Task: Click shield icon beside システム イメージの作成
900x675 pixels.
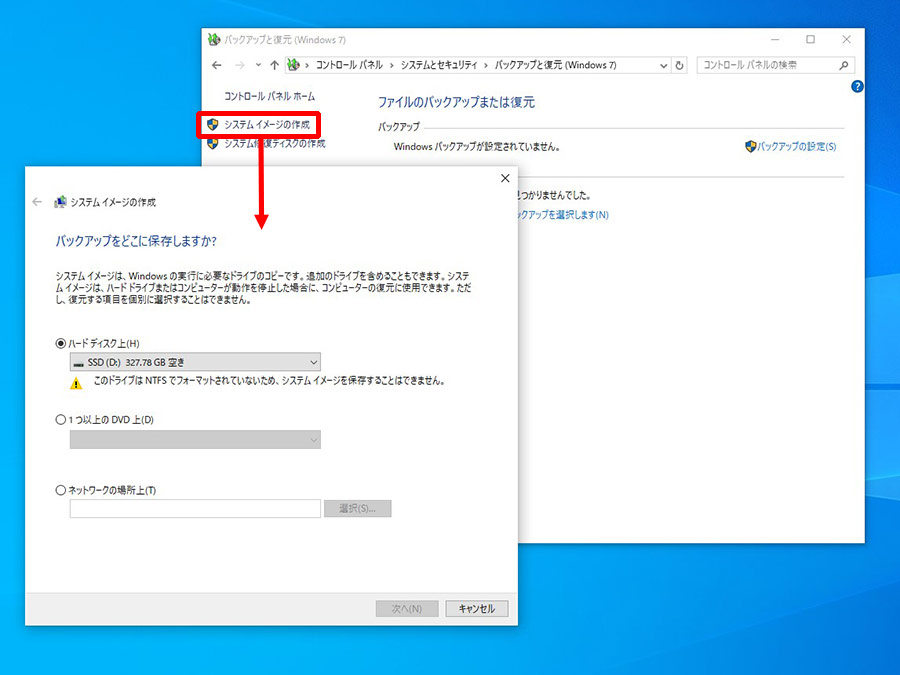Action: [x=213, y=125]
